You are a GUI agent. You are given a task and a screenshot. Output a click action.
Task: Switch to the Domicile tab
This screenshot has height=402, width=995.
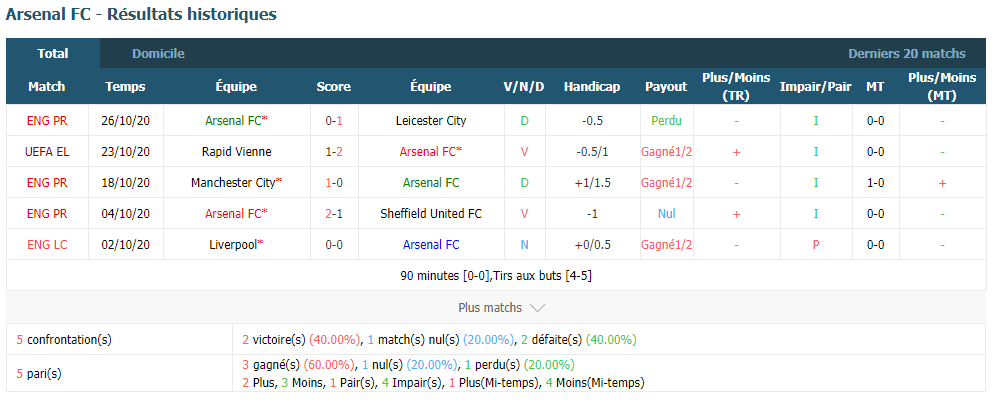coord(158,54)
